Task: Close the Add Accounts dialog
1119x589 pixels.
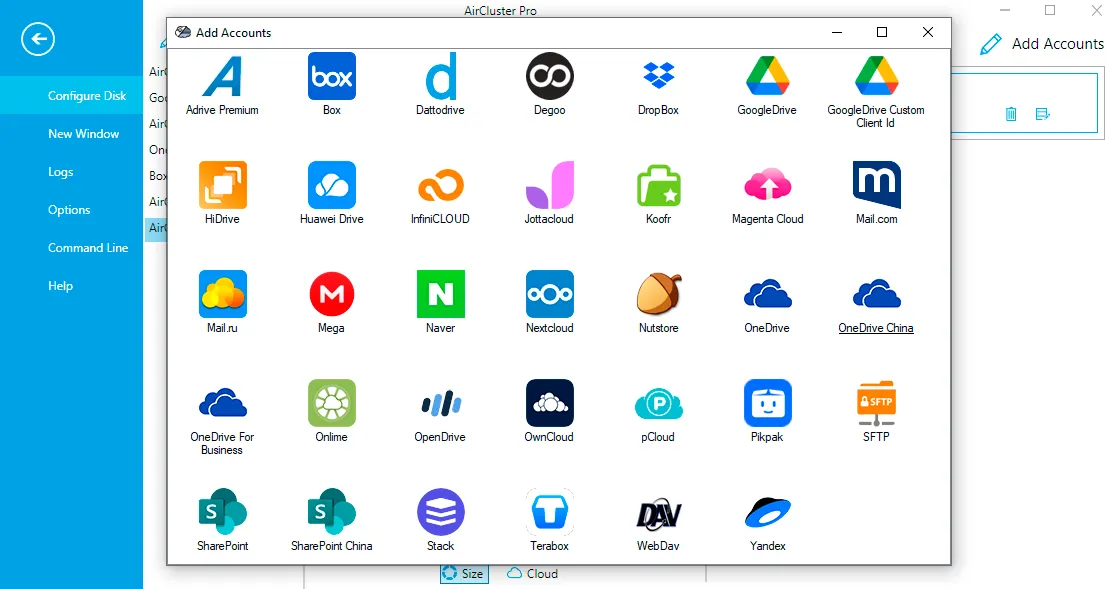Action: coord(928,32)
